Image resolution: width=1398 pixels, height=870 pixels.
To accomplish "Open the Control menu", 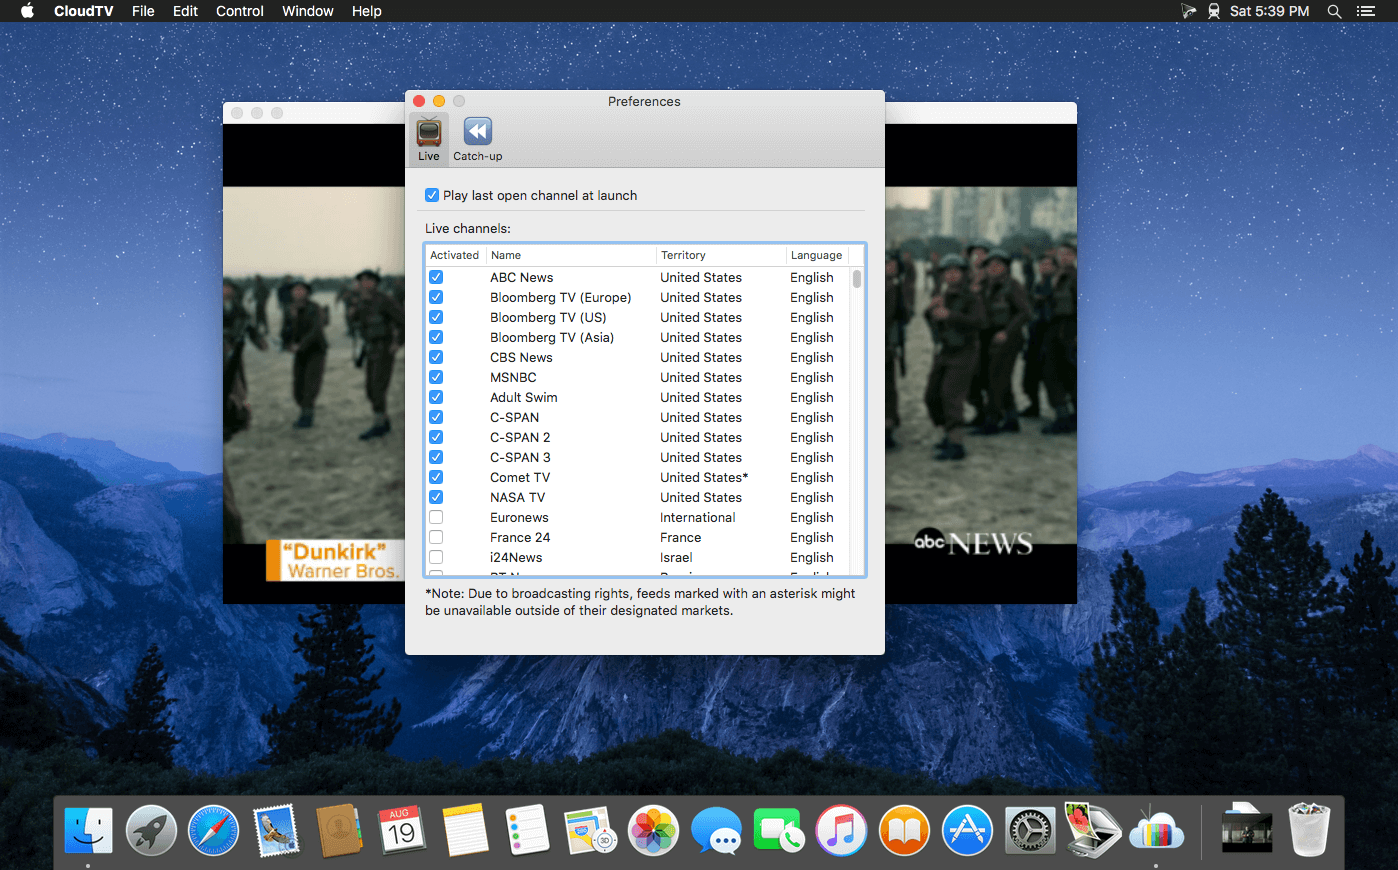I will pyautogui.click(x=240, y=11).
